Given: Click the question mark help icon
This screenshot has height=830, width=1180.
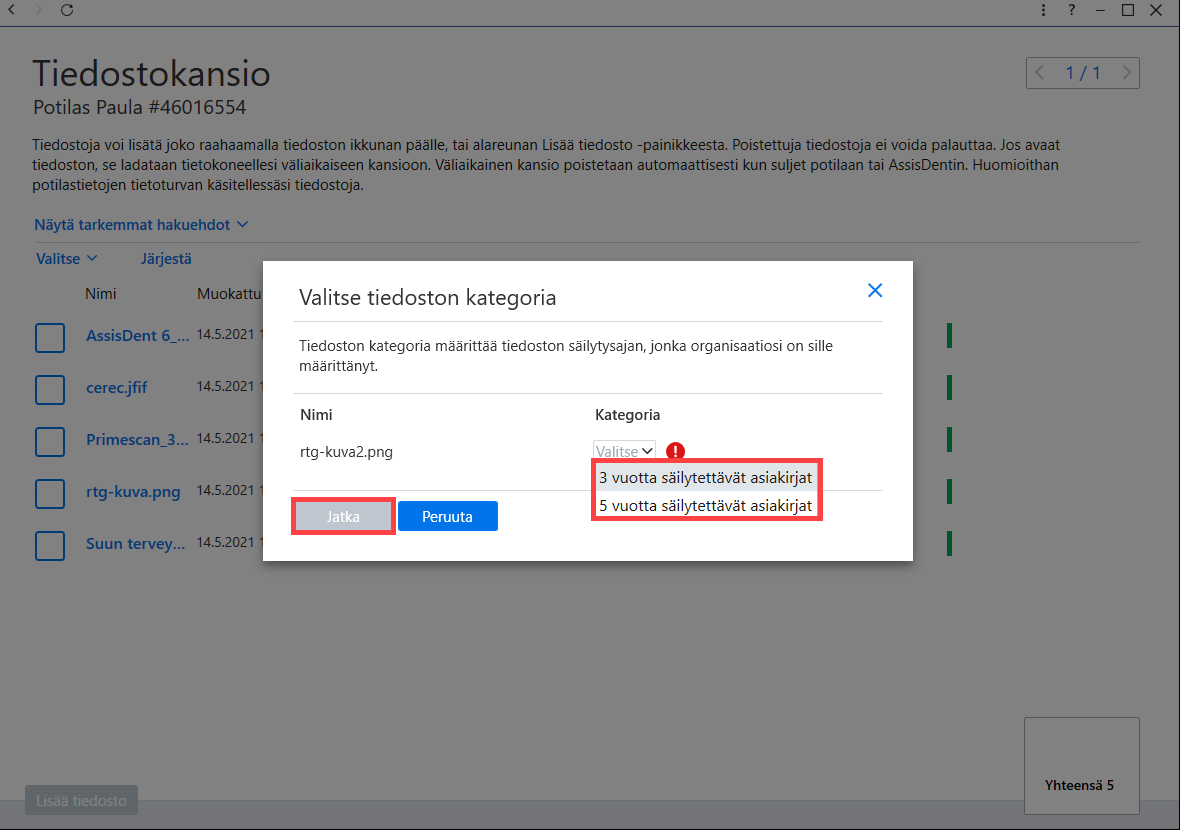Looking at the screenshot, I should pyautogui.click(x=1072, y=10).
